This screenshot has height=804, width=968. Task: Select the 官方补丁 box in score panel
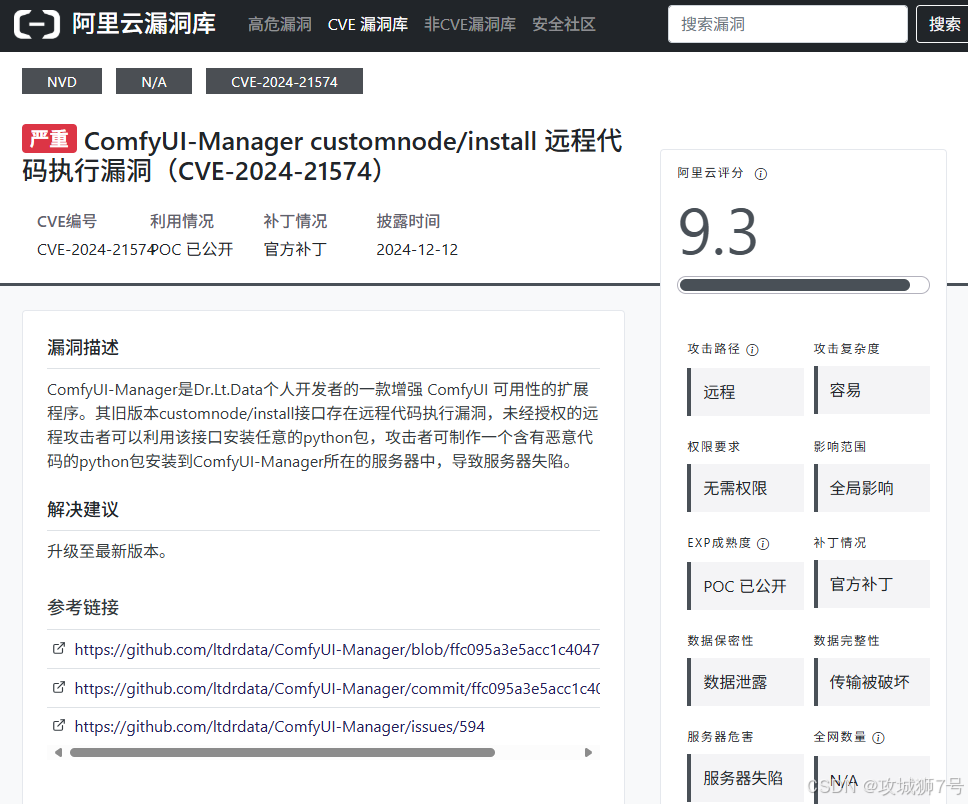click(872, 584)
